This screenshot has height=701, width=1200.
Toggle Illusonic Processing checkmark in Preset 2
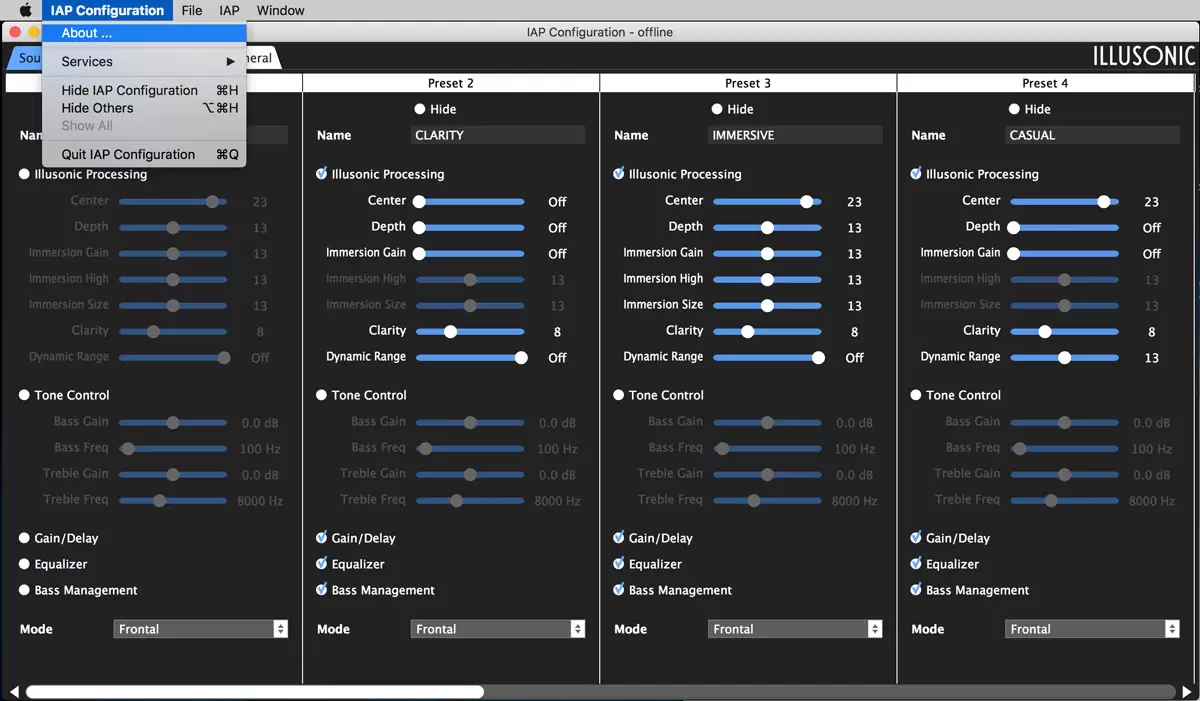322,174
